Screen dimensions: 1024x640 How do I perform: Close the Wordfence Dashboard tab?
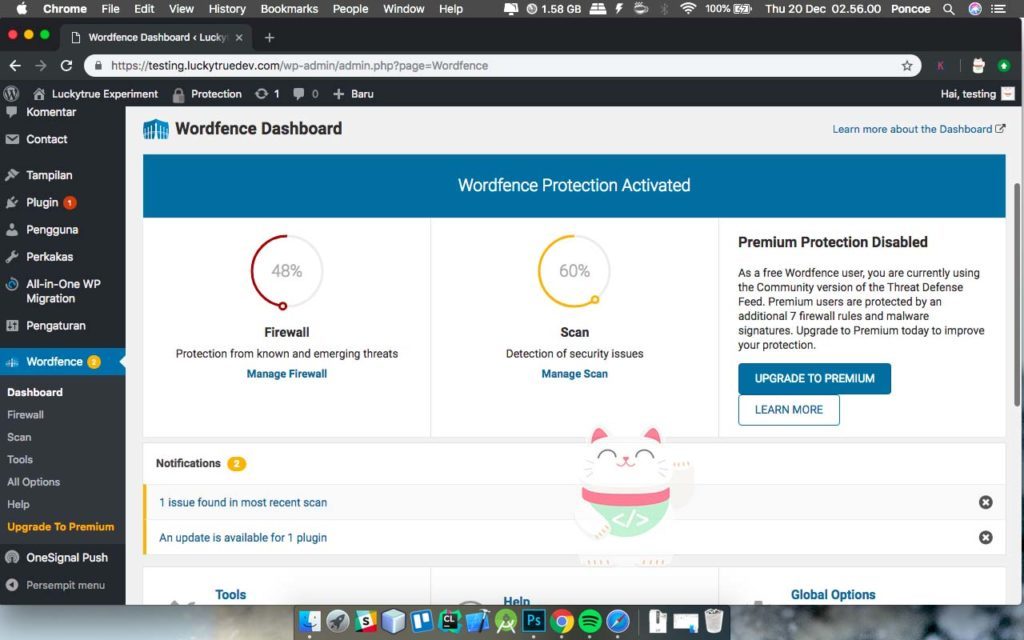pos(239,37)
